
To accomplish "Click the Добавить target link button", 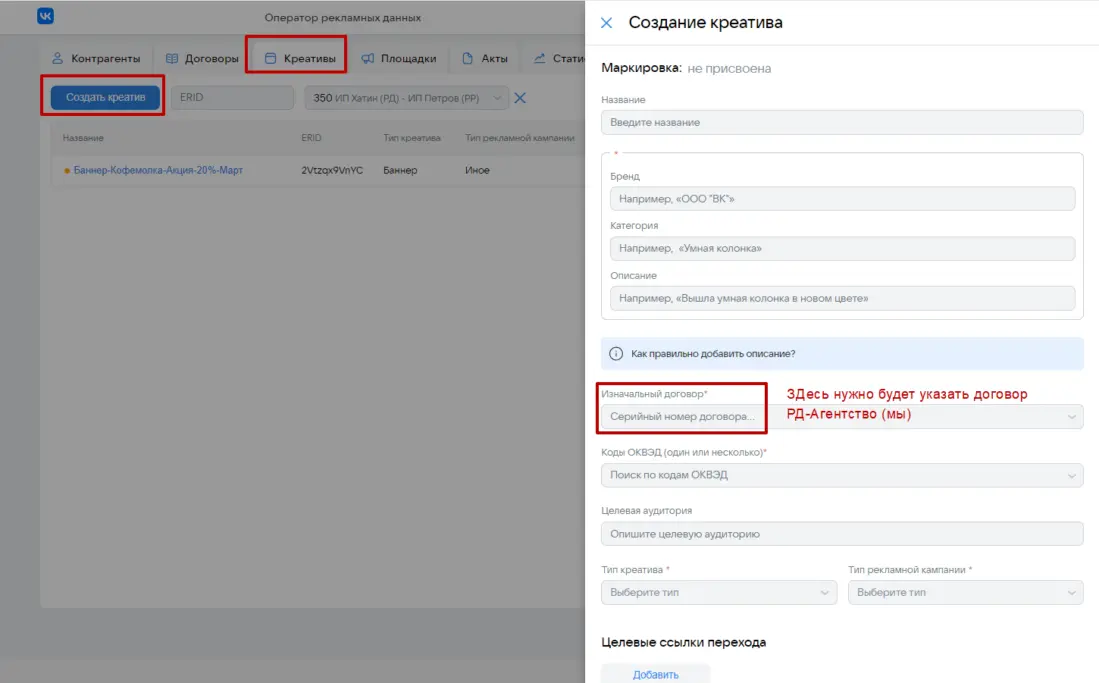I will pyautogui.click(x=655, y=674).
